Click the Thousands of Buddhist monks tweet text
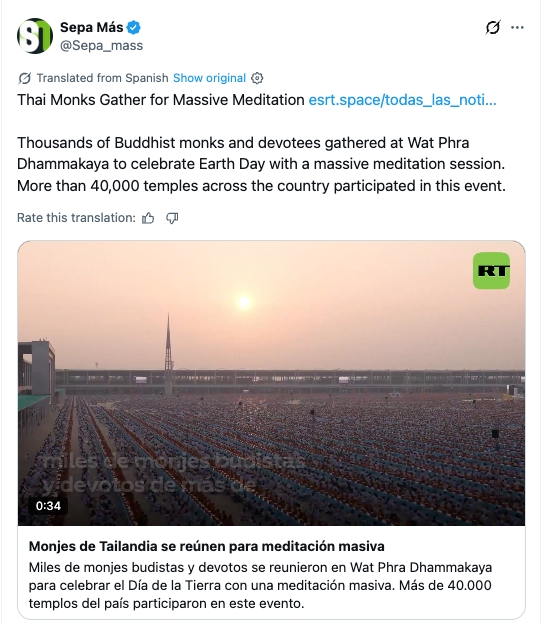The height and width of the screenshot is (624, 545). (261, 164)
